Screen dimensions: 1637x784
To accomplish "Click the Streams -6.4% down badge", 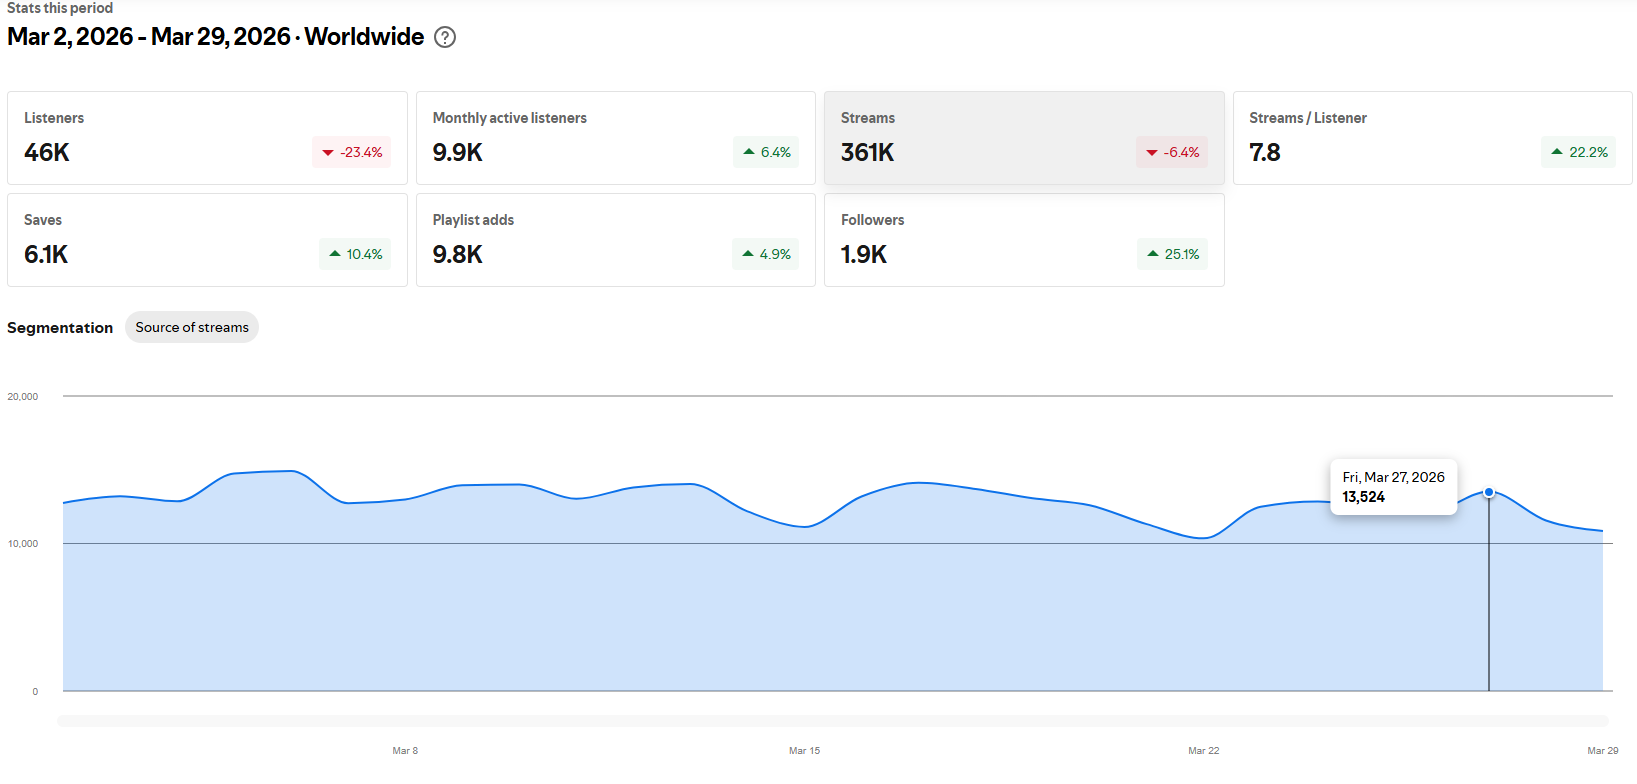I will (x=1172, y=152).
